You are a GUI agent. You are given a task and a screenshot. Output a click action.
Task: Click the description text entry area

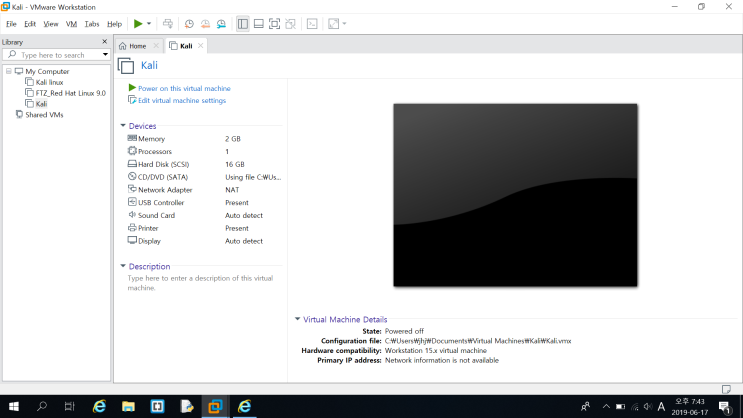pyautogui.click(x=200, y=283)
